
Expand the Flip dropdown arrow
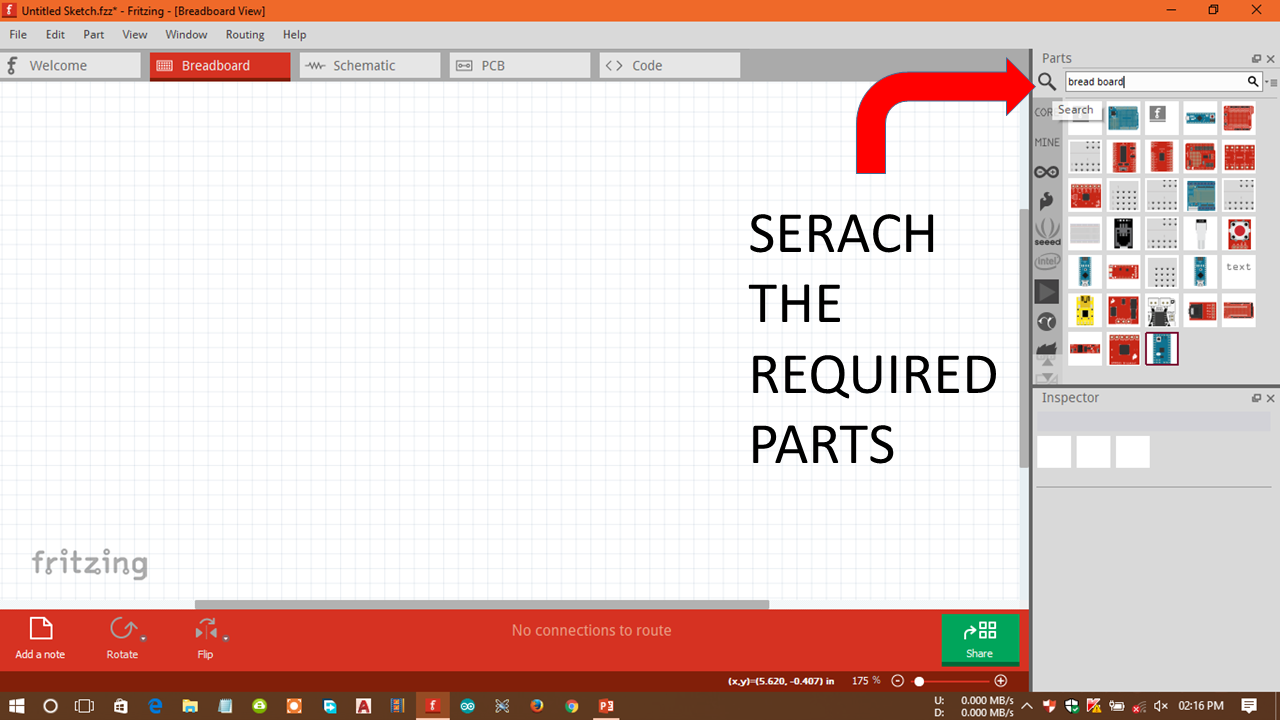point(226,637)
